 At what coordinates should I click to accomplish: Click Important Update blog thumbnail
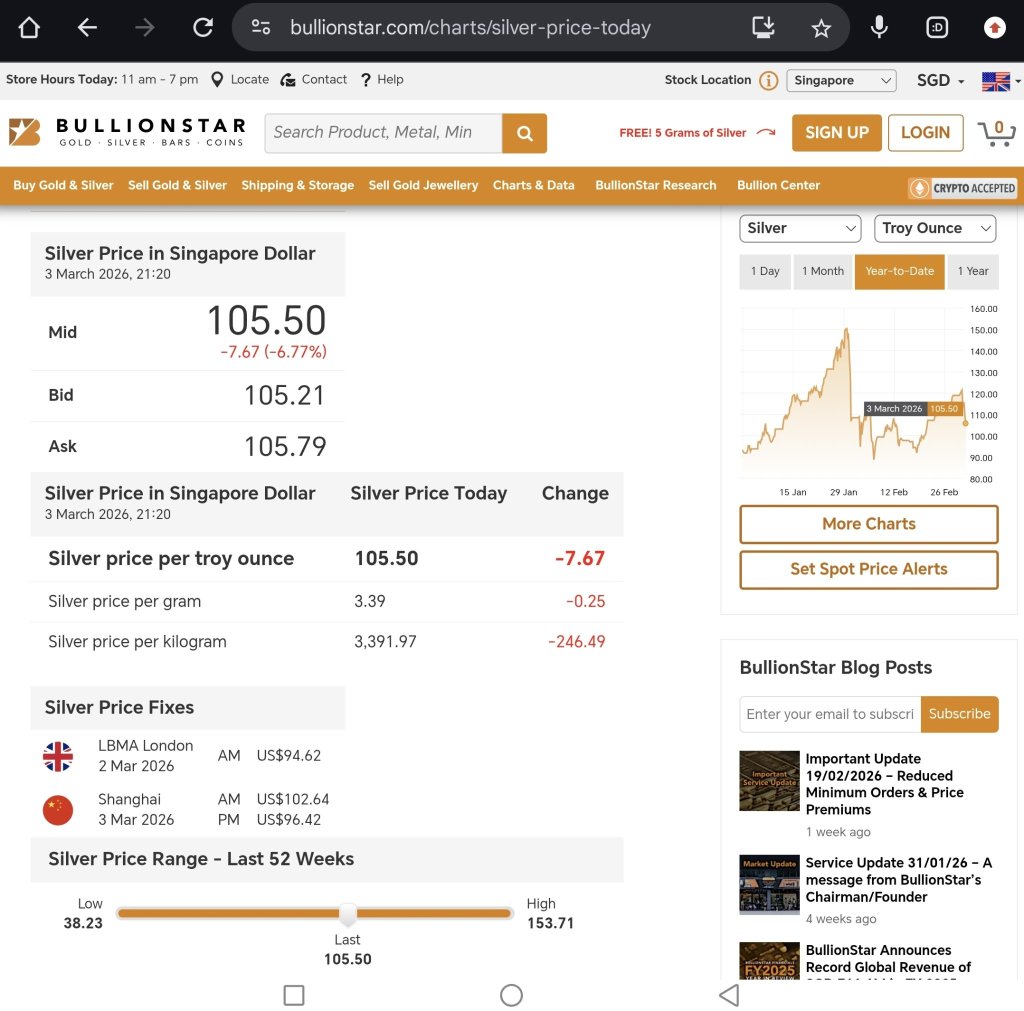coord(769,780)
